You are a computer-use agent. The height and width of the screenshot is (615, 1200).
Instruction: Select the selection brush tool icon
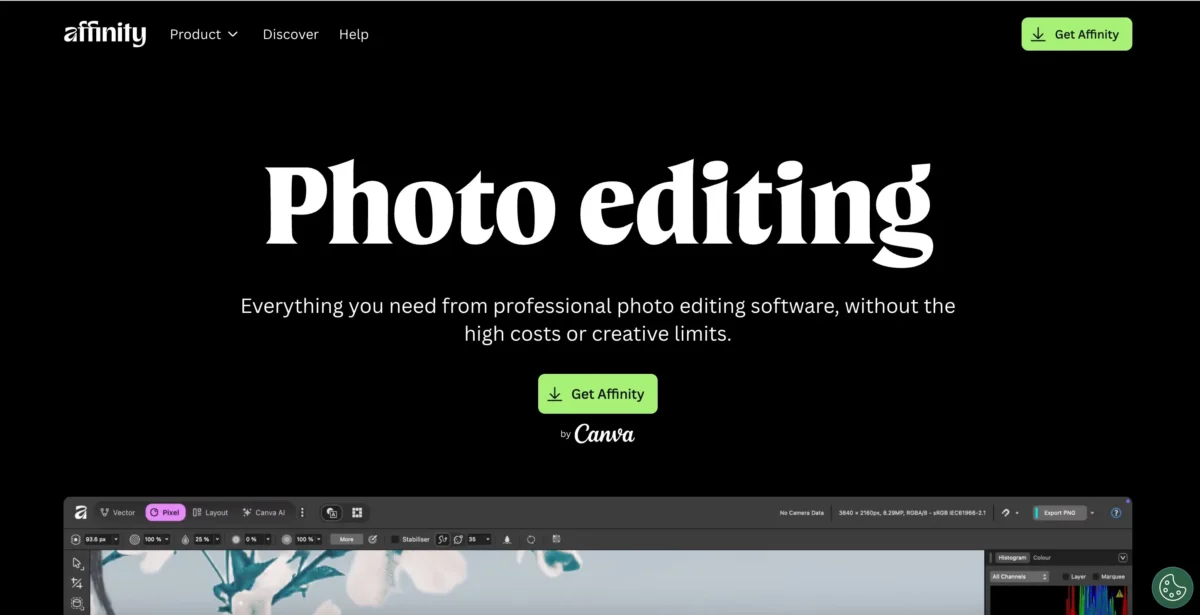(x=77, y=604)
